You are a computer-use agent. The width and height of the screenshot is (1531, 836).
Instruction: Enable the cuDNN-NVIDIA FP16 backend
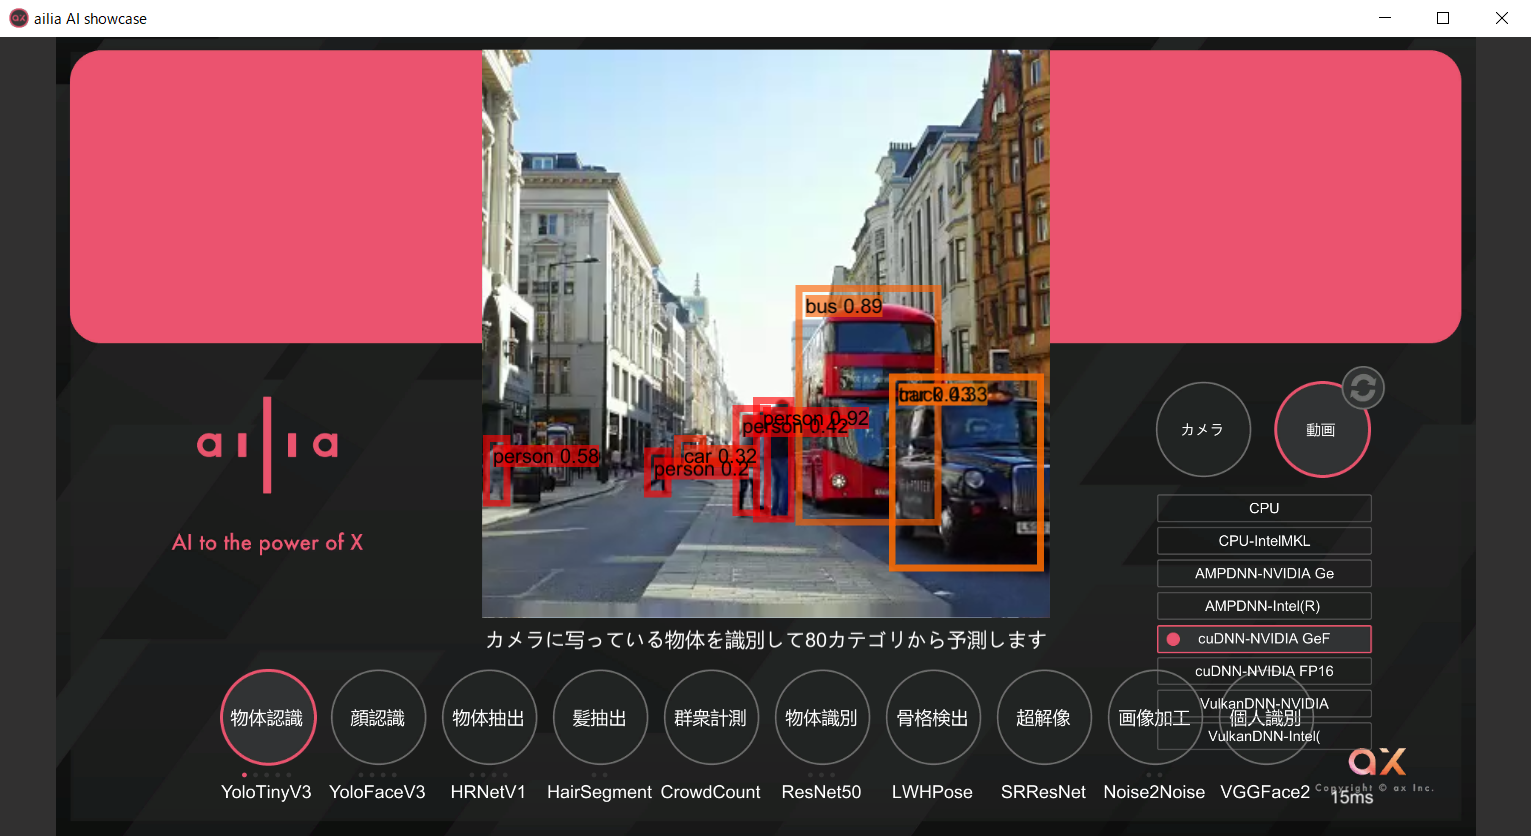[1264, 671]
